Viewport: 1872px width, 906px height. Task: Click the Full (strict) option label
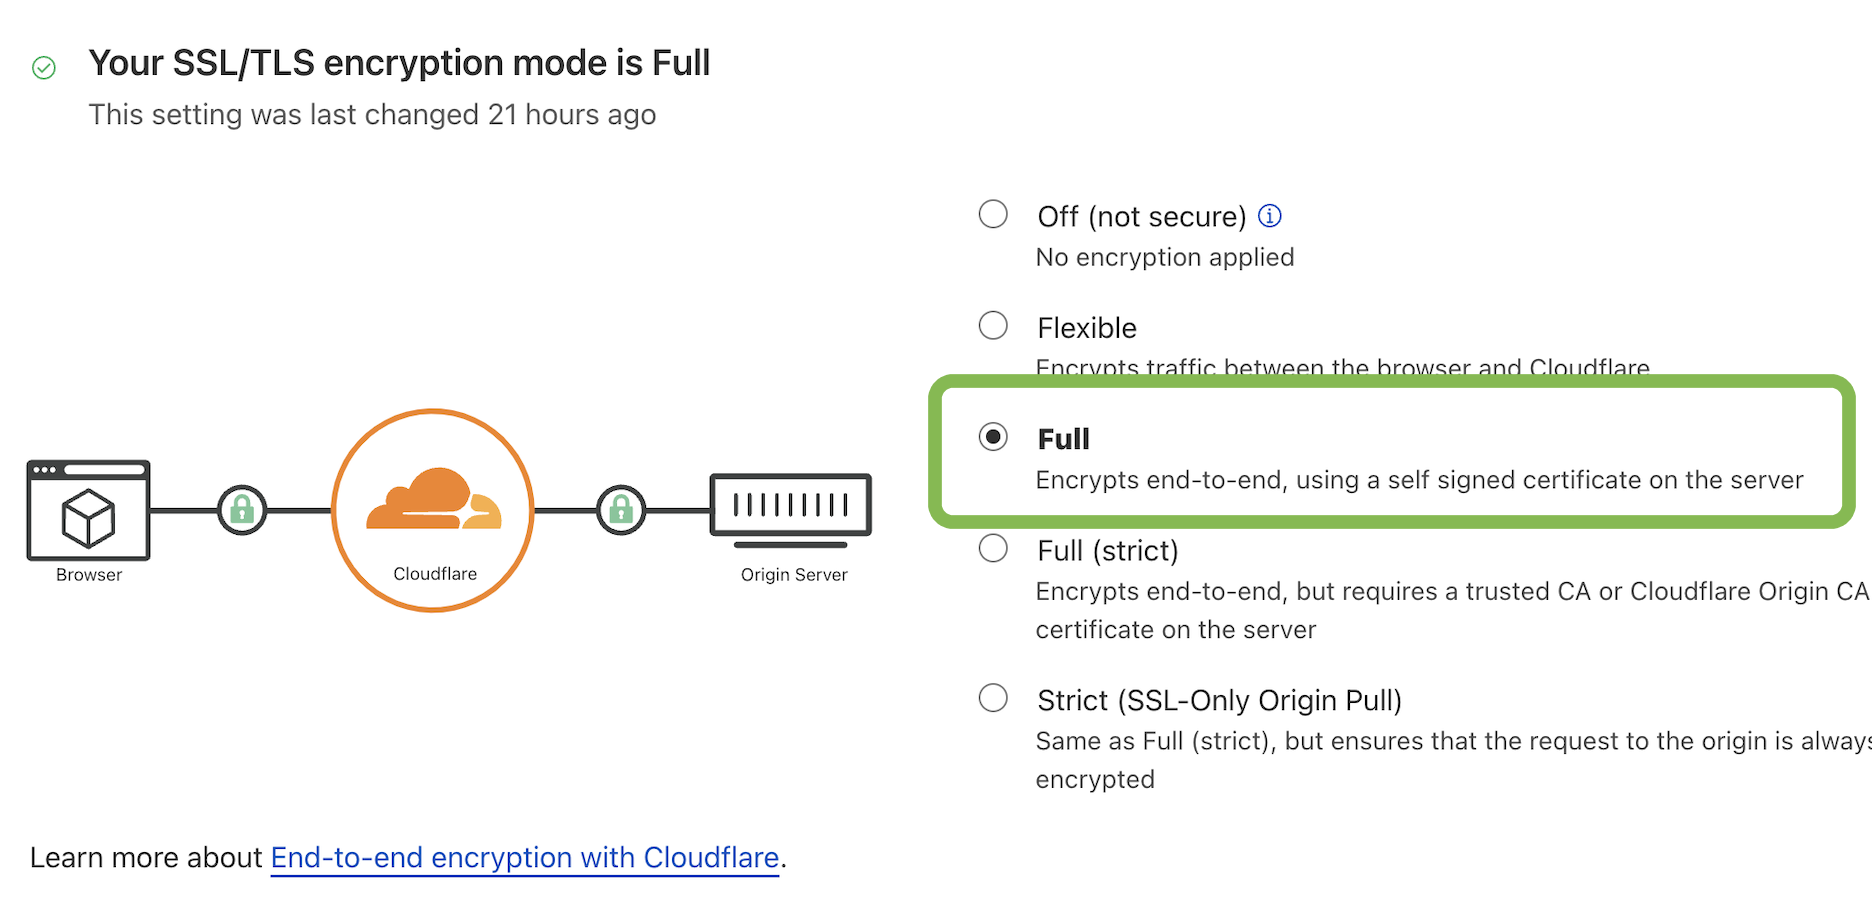pos(1108,551)
